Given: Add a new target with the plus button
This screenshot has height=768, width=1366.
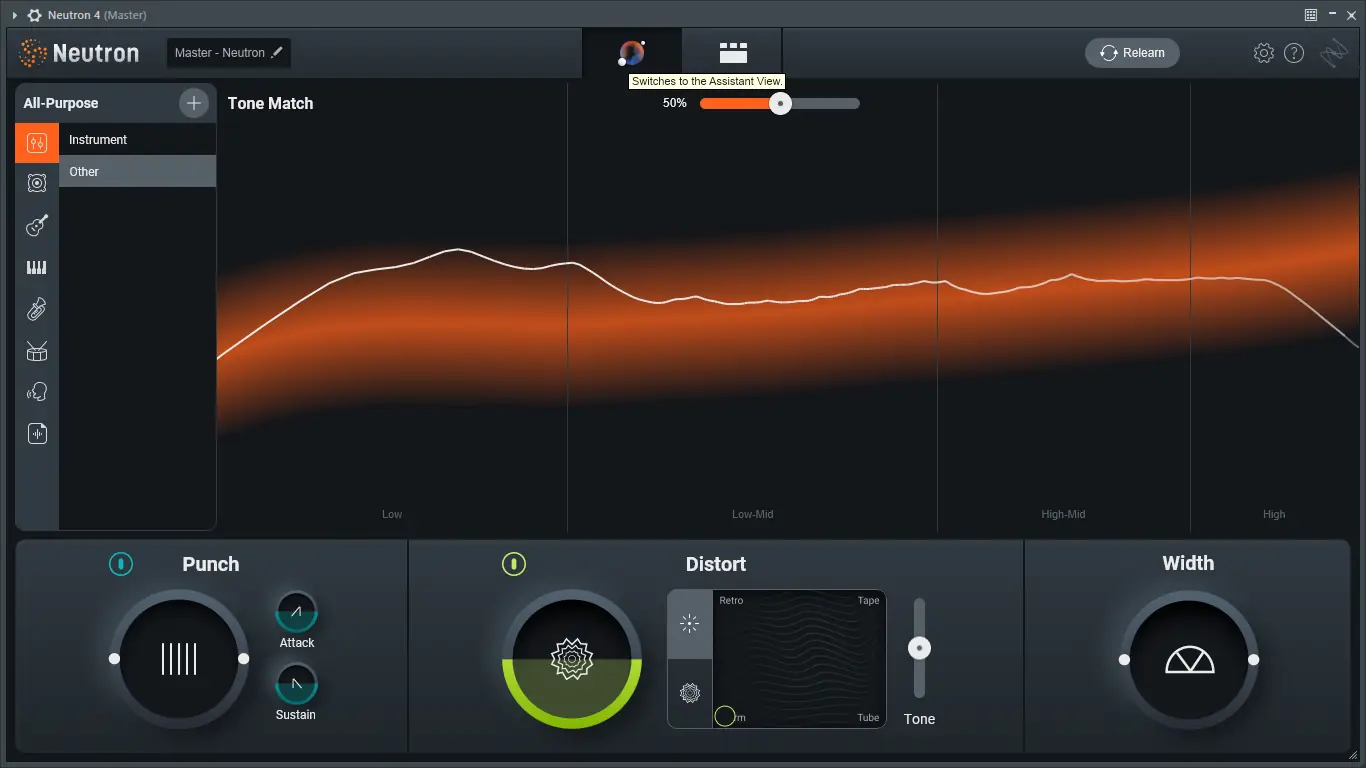Looking at the screenshot, I should pyautogui.click(x=193, y=103).
